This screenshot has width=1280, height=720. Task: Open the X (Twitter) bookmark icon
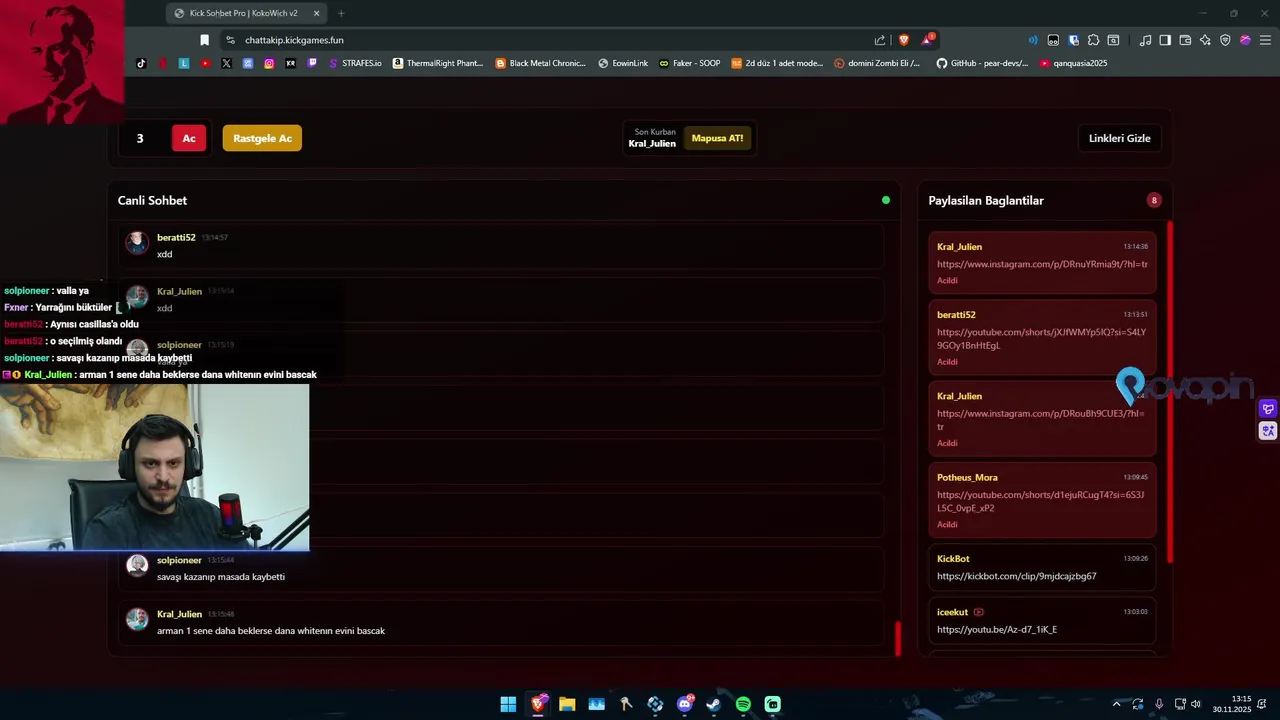pyautogui.click(x=226, y=63)
